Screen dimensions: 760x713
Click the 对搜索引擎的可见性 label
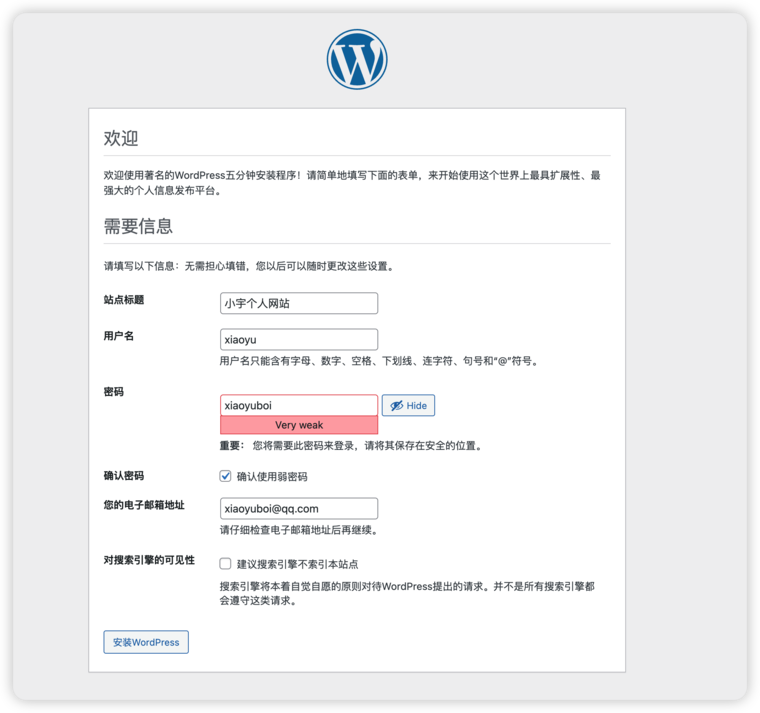pos(149,560)
